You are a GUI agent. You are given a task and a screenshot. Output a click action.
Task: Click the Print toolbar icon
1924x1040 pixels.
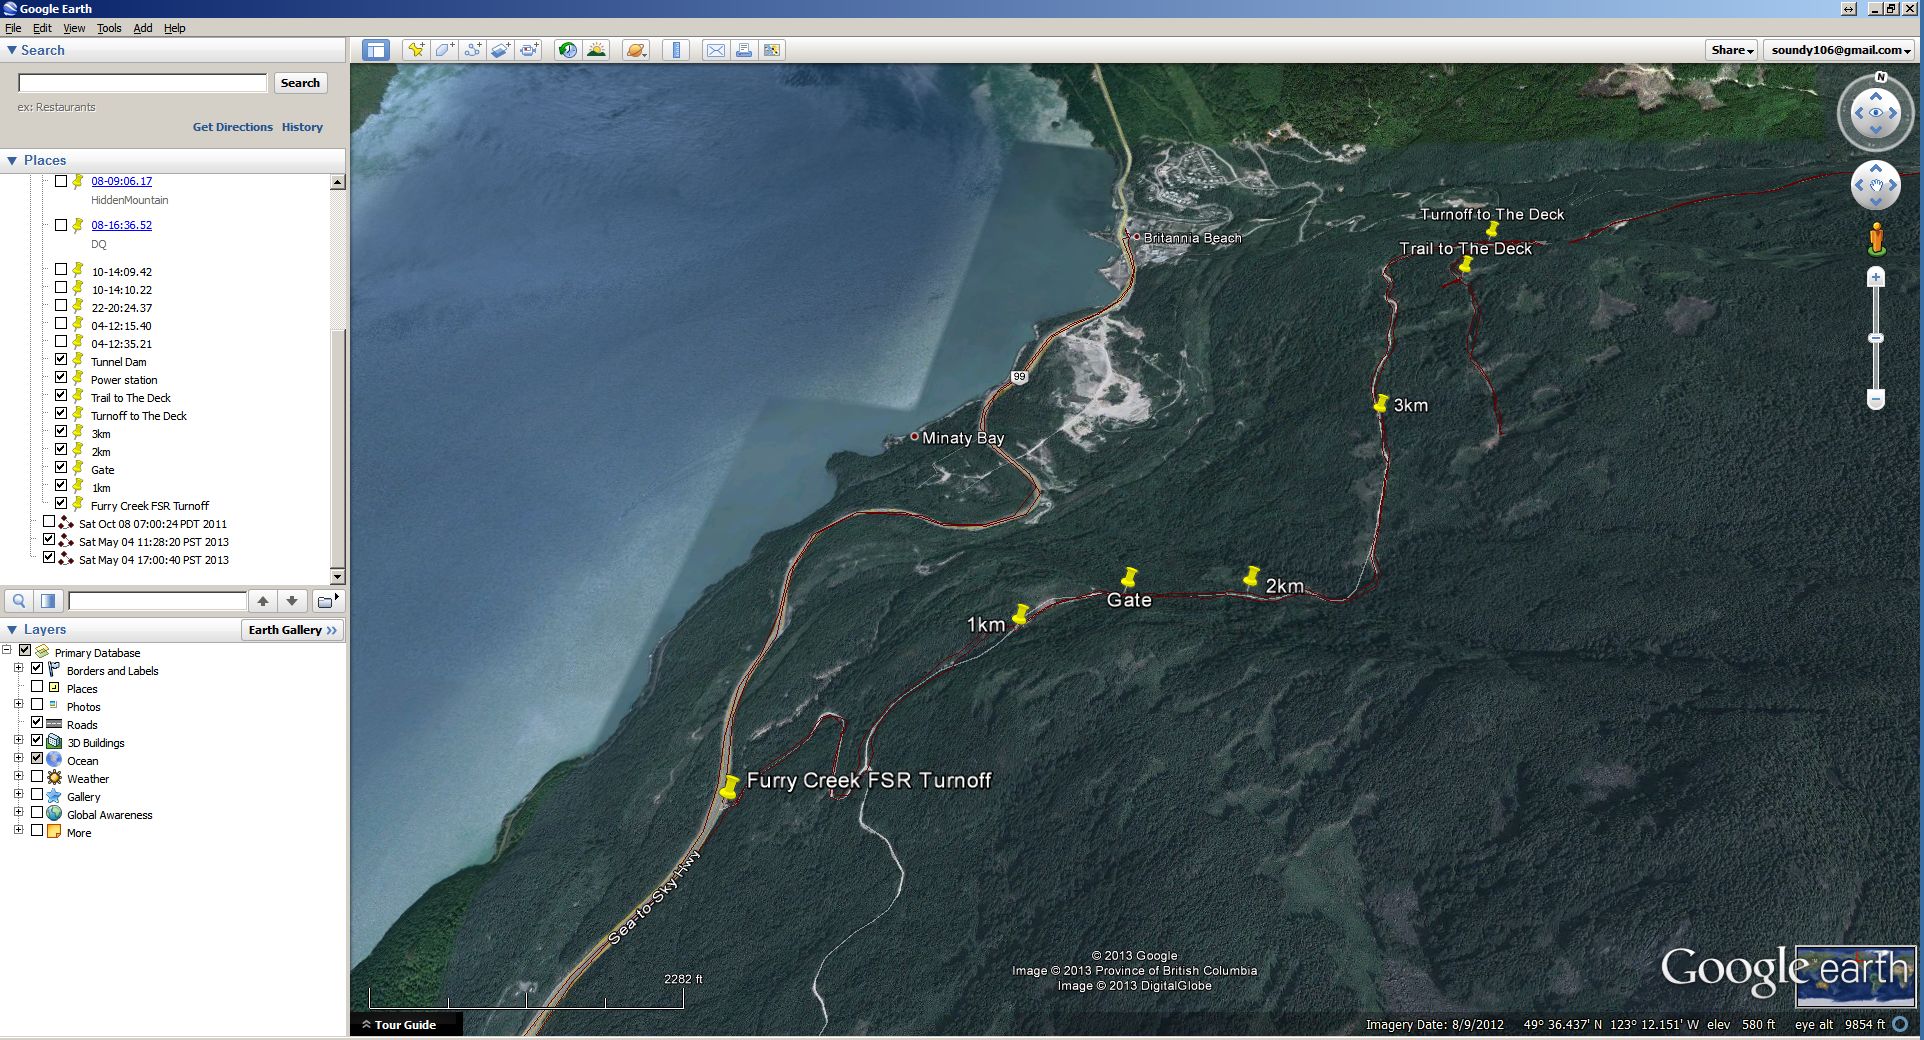point(744,50)
